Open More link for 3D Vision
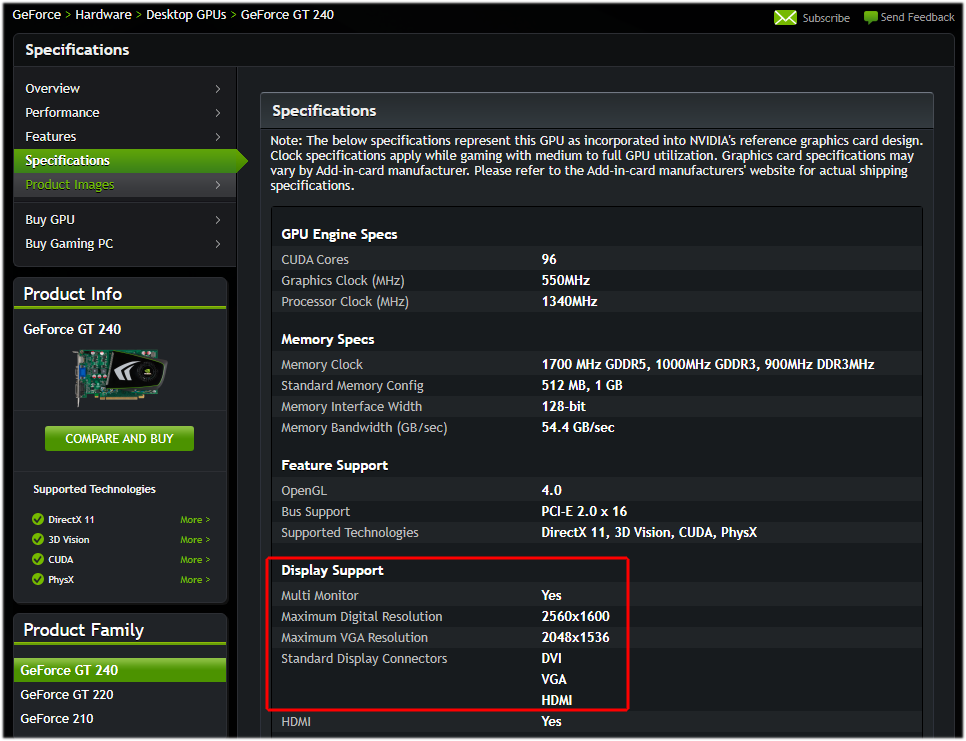 (x=195, y=540)
